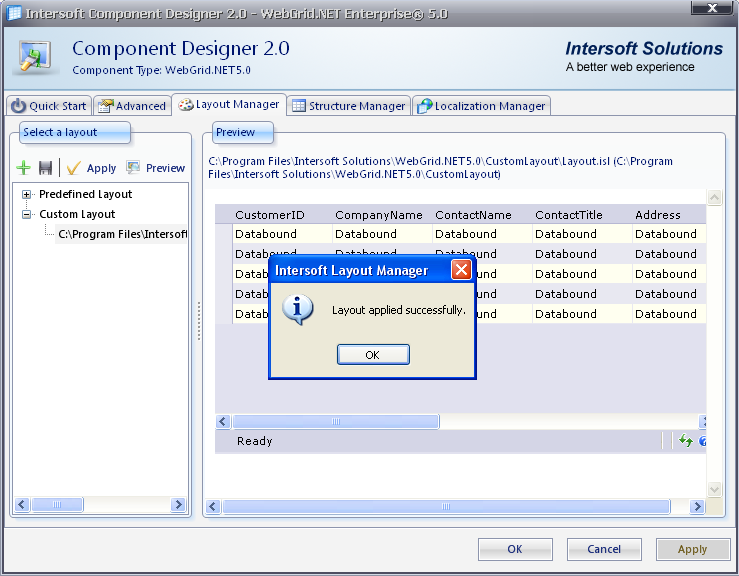Image resolution: width=739 pixels, height=576 pixels.
Task: Click the preview pane bottom scrollbar thumb
Action: (x=446, y=507)
